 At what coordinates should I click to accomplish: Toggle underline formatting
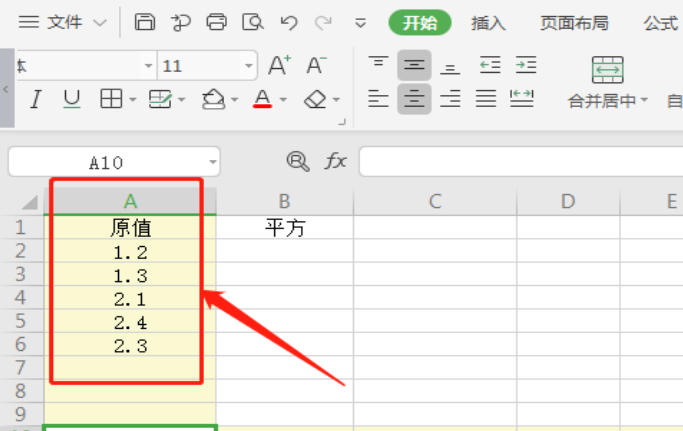pos(71,99)
